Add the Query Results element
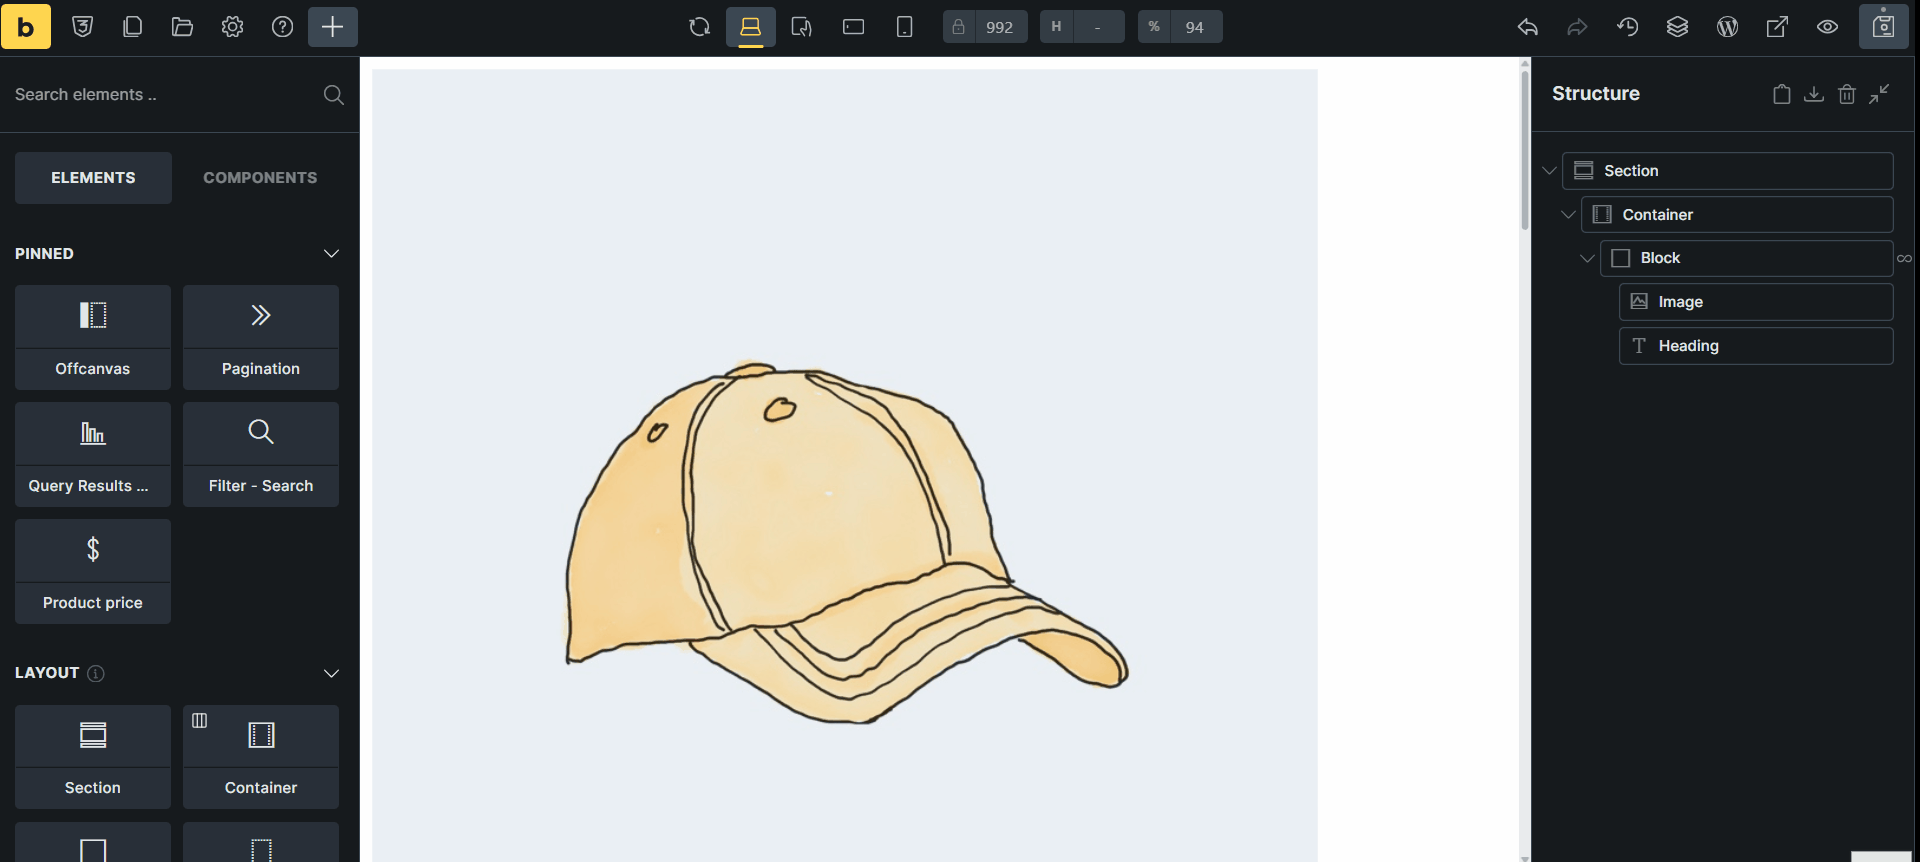Screen dimensions: 1920x862 (93, 454)
